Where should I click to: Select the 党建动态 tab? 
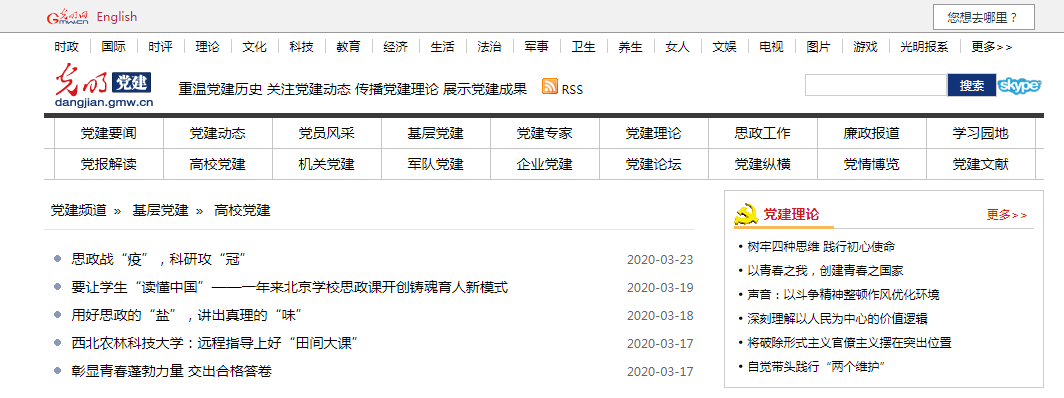218,134
